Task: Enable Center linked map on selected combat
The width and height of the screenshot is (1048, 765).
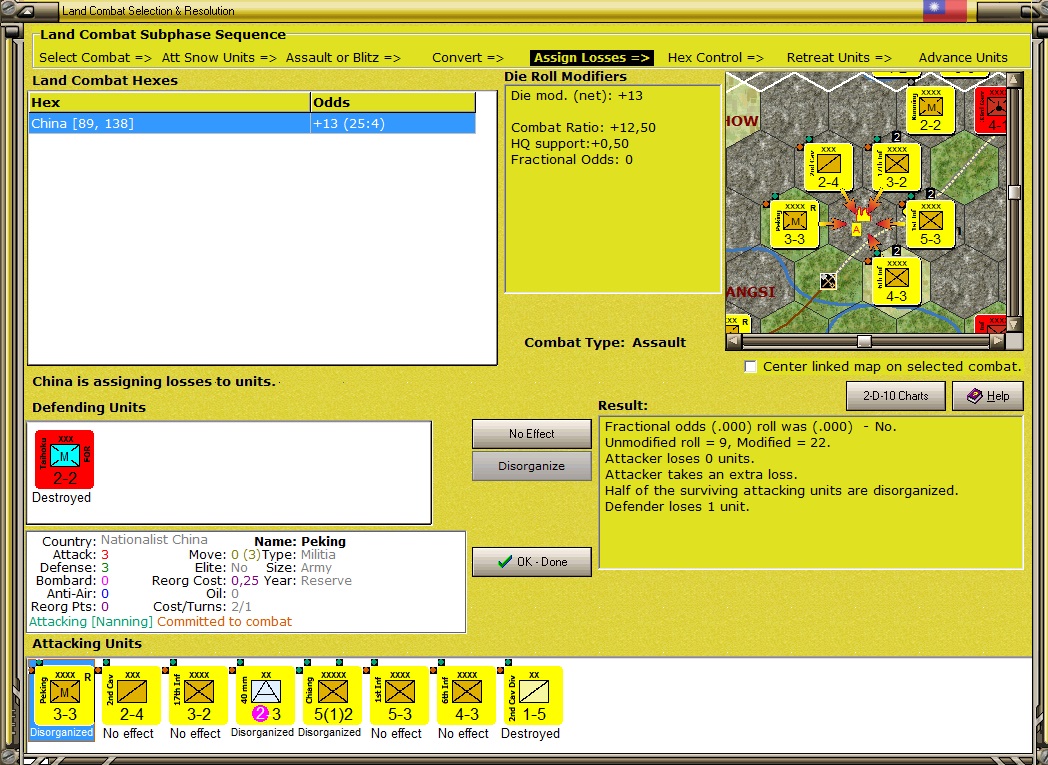Action: tap(751, 367)
